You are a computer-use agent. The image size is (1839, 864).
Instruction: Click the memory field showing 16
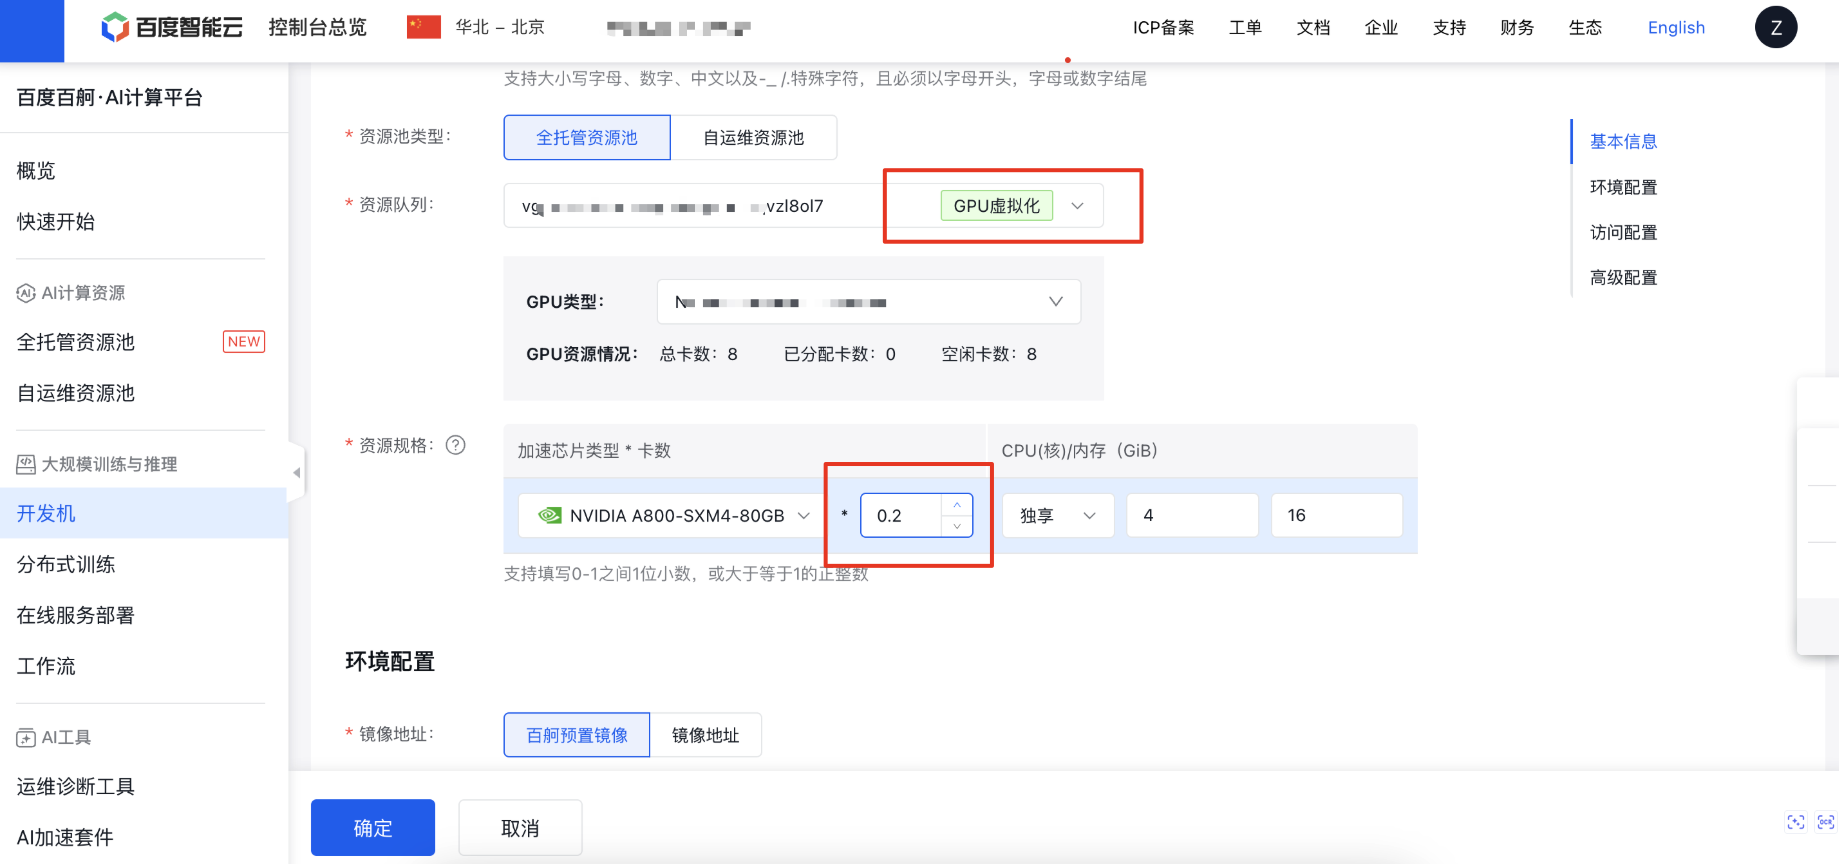click(x=1335, y=516)
